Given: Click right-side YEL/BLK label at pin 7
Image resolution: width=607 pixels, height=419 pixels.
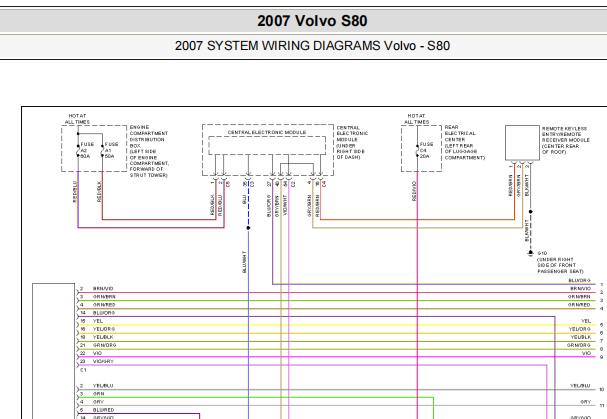Looking at the screenshot, I should [581, 337].
